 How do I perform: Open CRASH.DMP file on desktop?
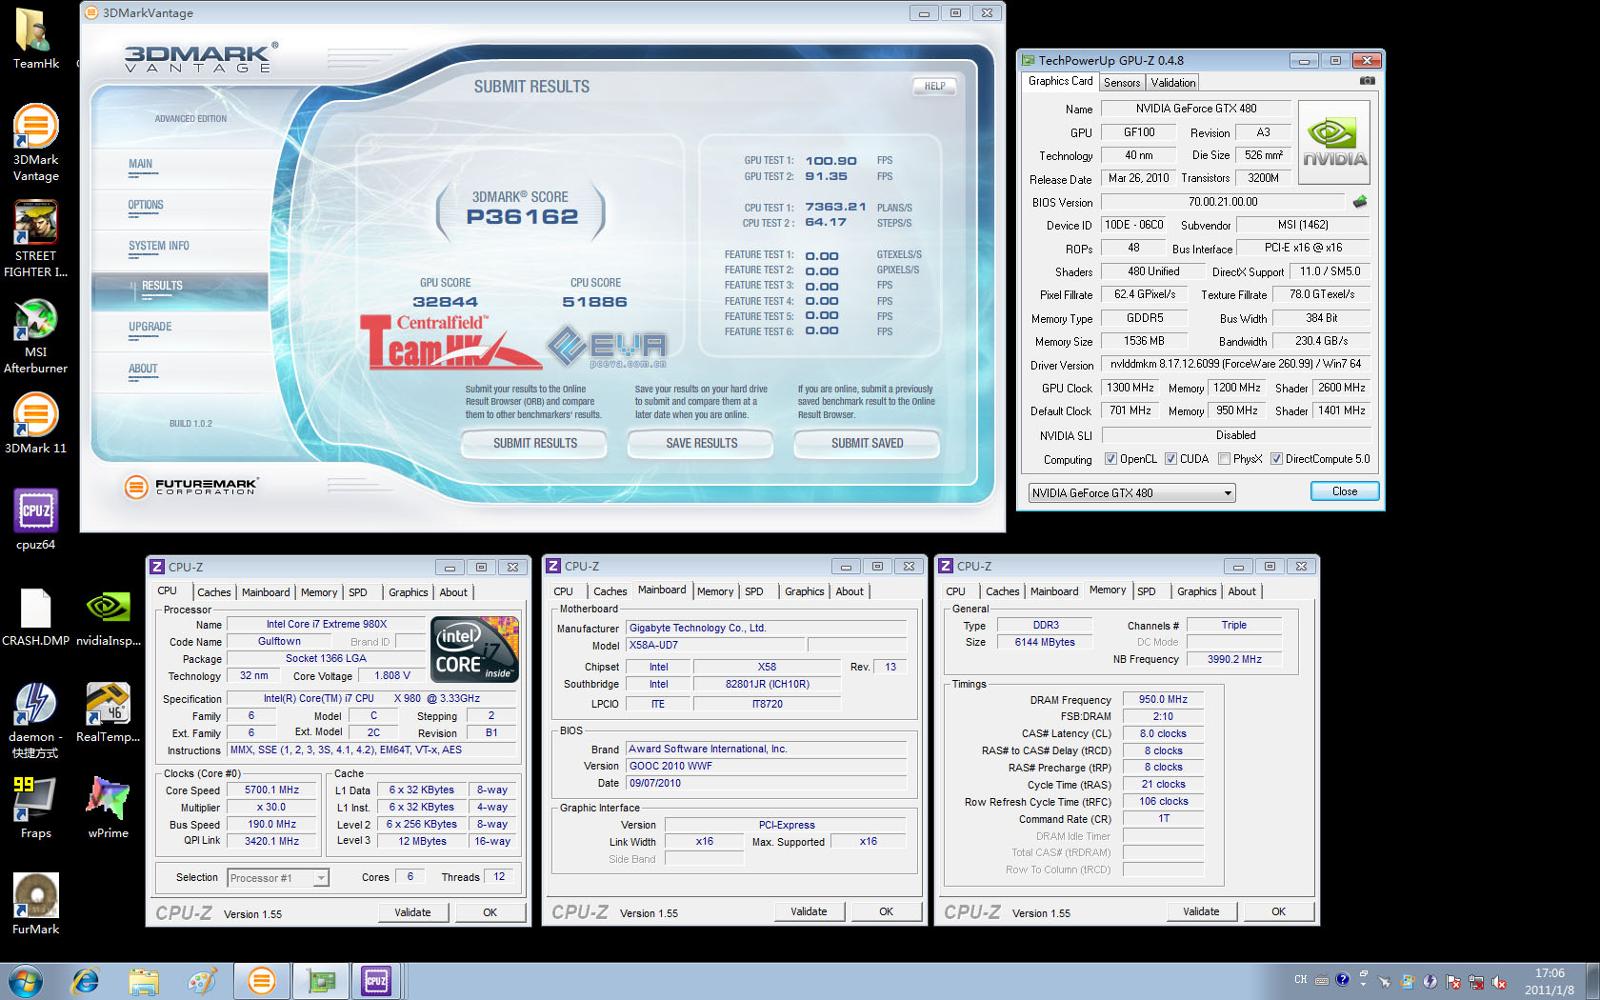click(36, 616)
